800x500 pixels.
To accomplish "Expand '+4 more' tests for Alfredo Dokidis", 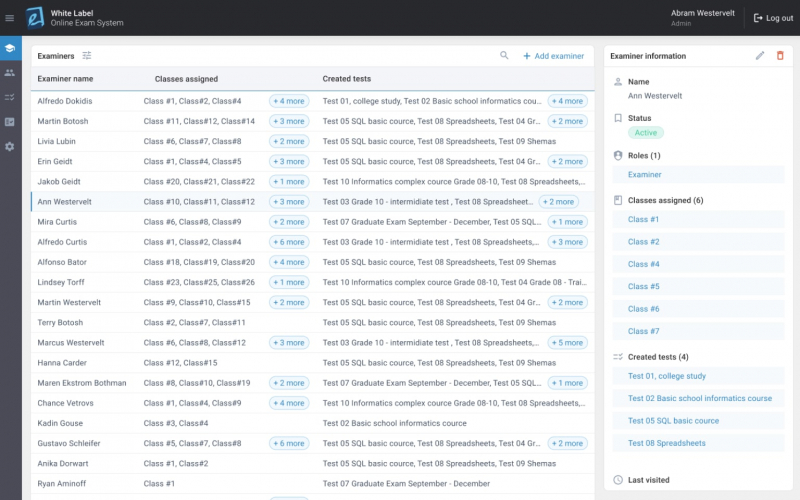I will [567, 101].
